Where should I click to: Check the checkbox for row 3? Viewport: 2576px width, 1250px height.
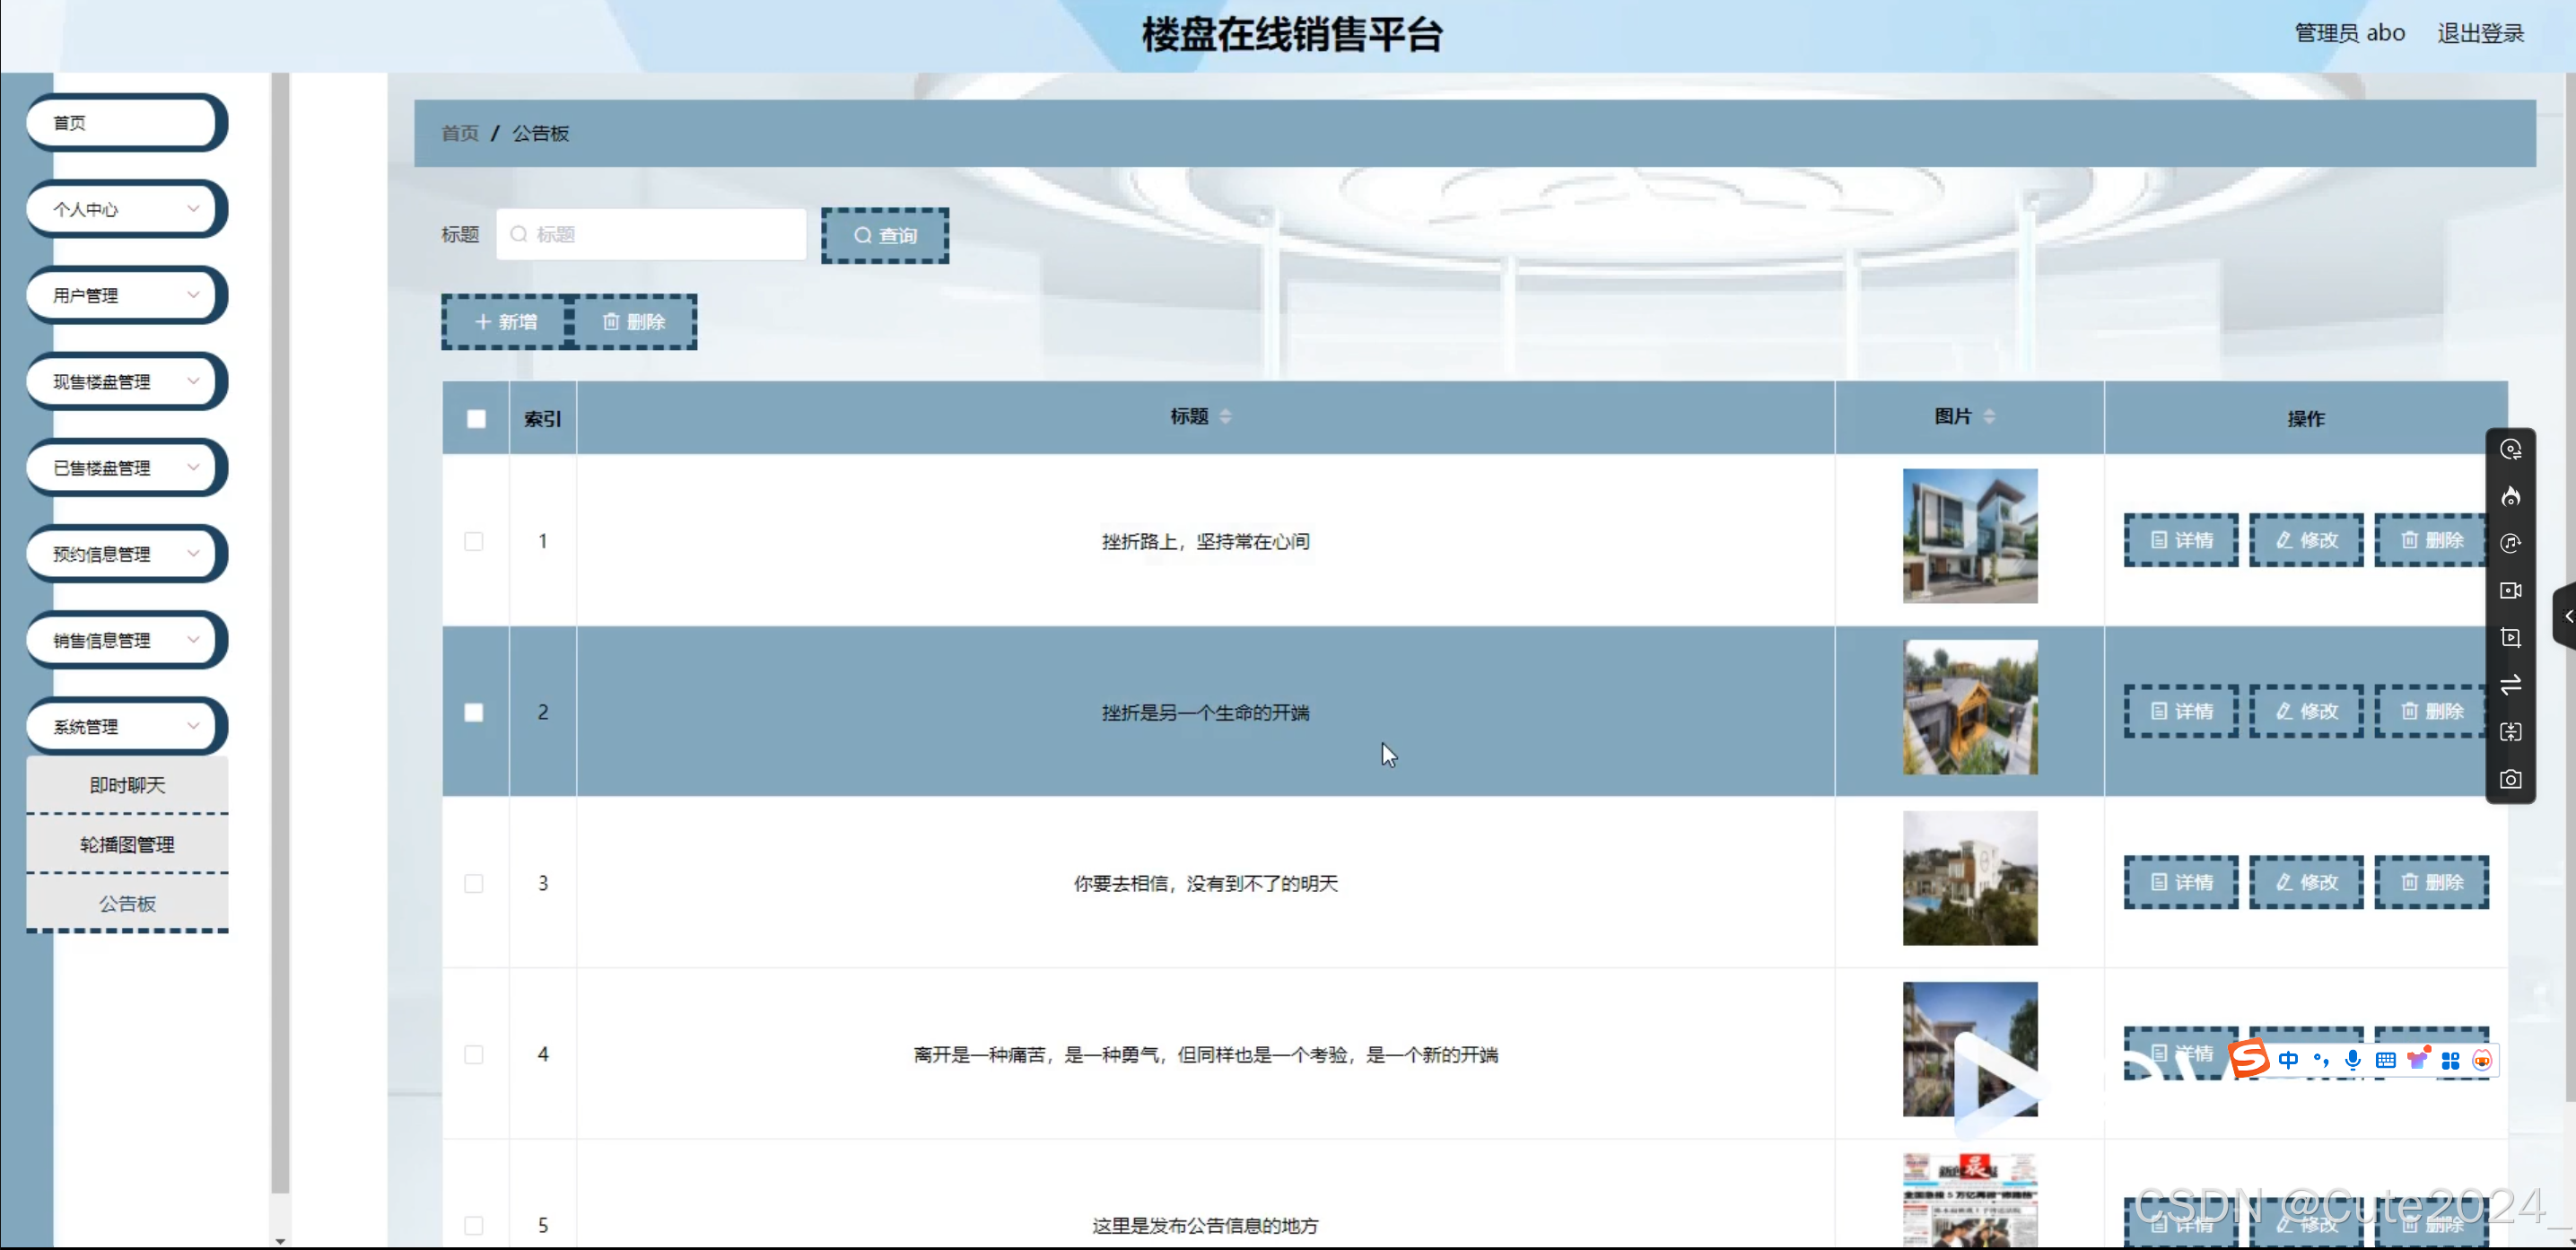click(474, 883)
